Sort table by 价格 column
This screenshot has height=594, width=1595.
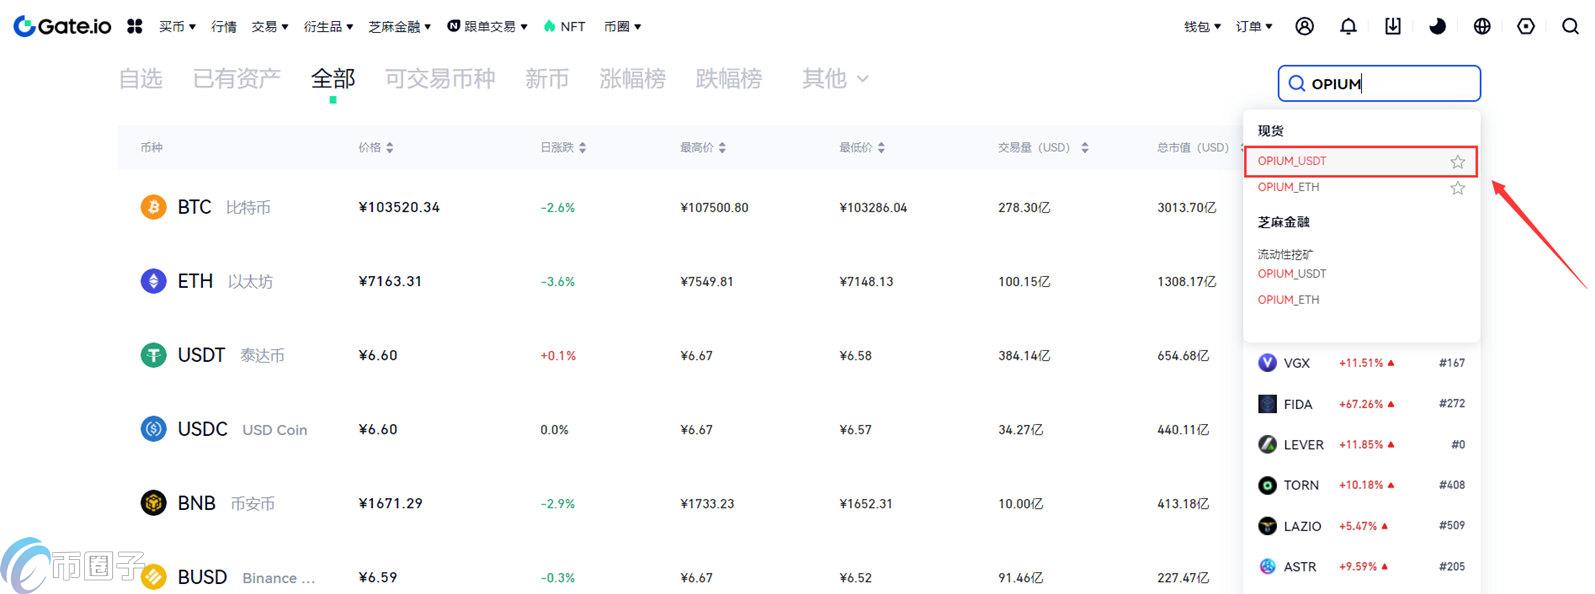[376, 147]
